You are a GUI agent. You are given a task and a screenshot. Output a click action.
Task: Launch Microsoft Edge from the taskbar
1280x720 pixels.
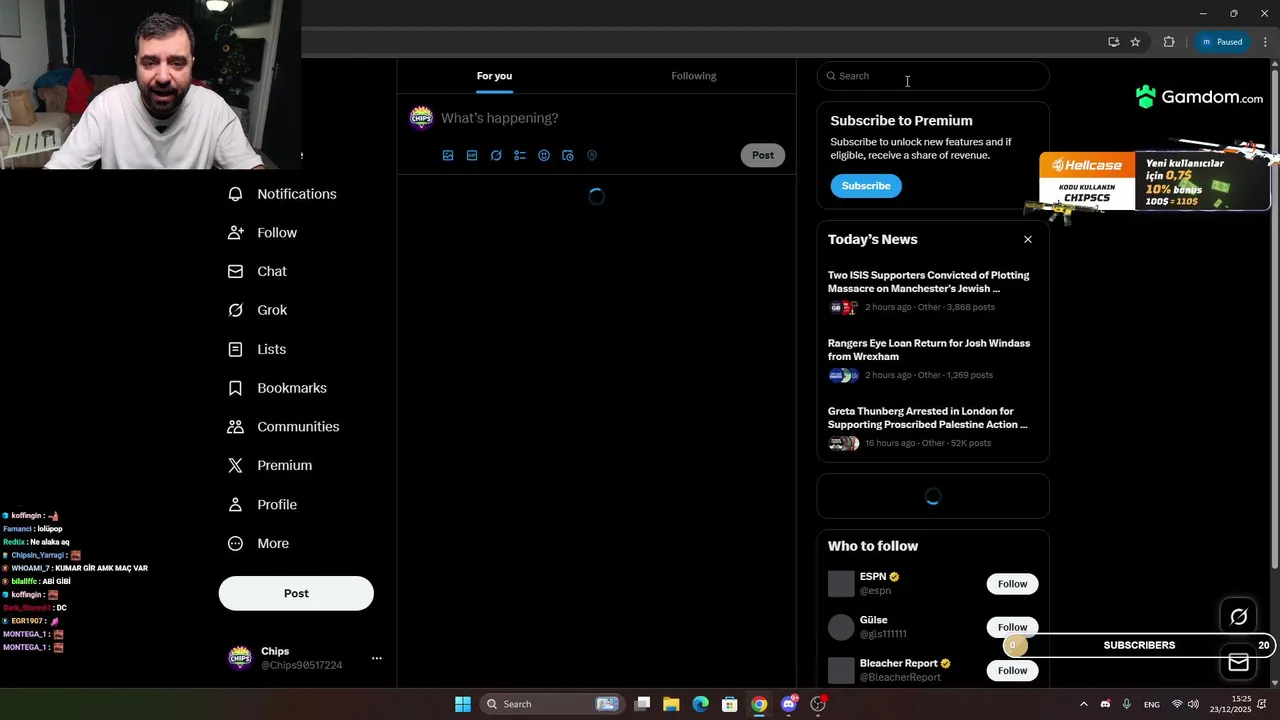(701, 704)
